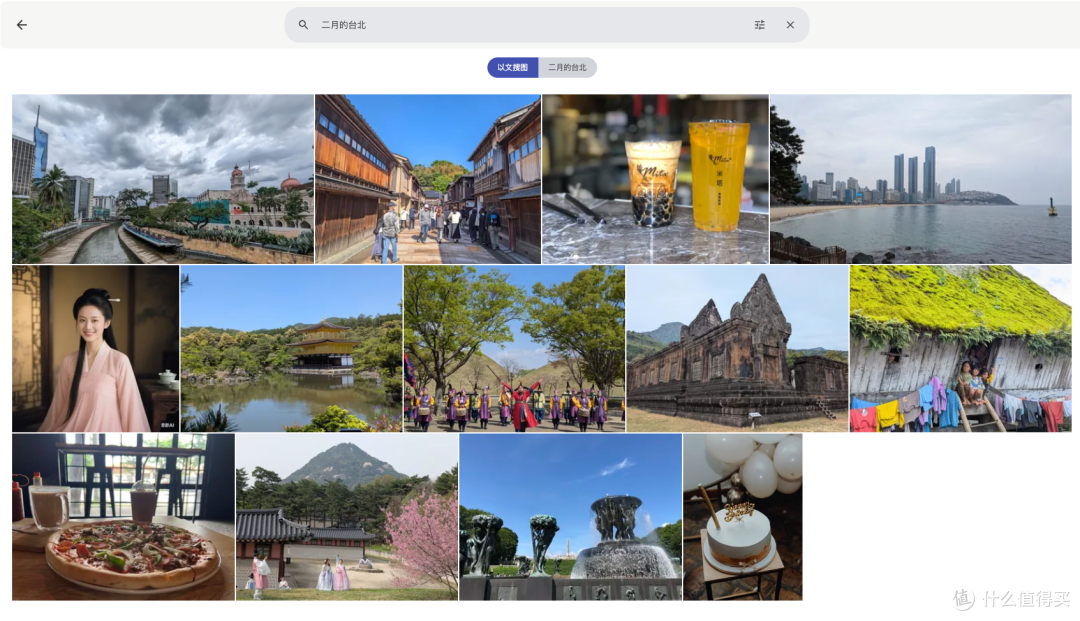The image size is (1080, 621).
Task: Click the magnifying glass search icon
Action: point(303,25)
